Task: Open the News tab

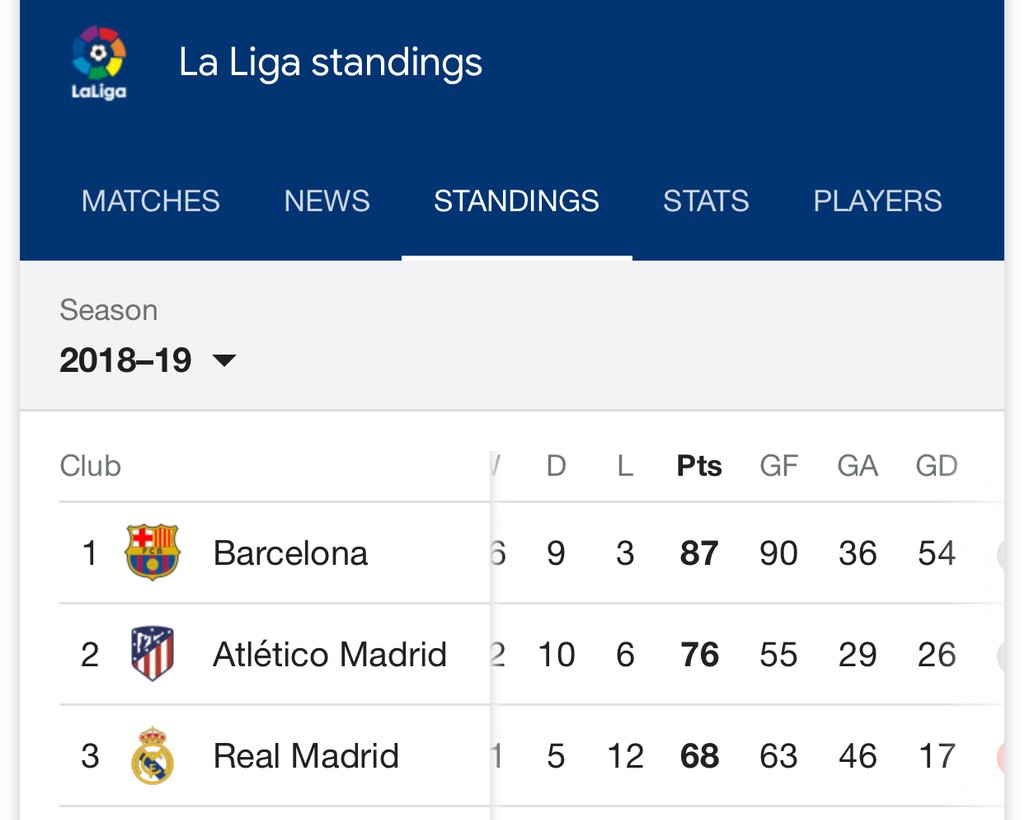Action: coord(327,201)
